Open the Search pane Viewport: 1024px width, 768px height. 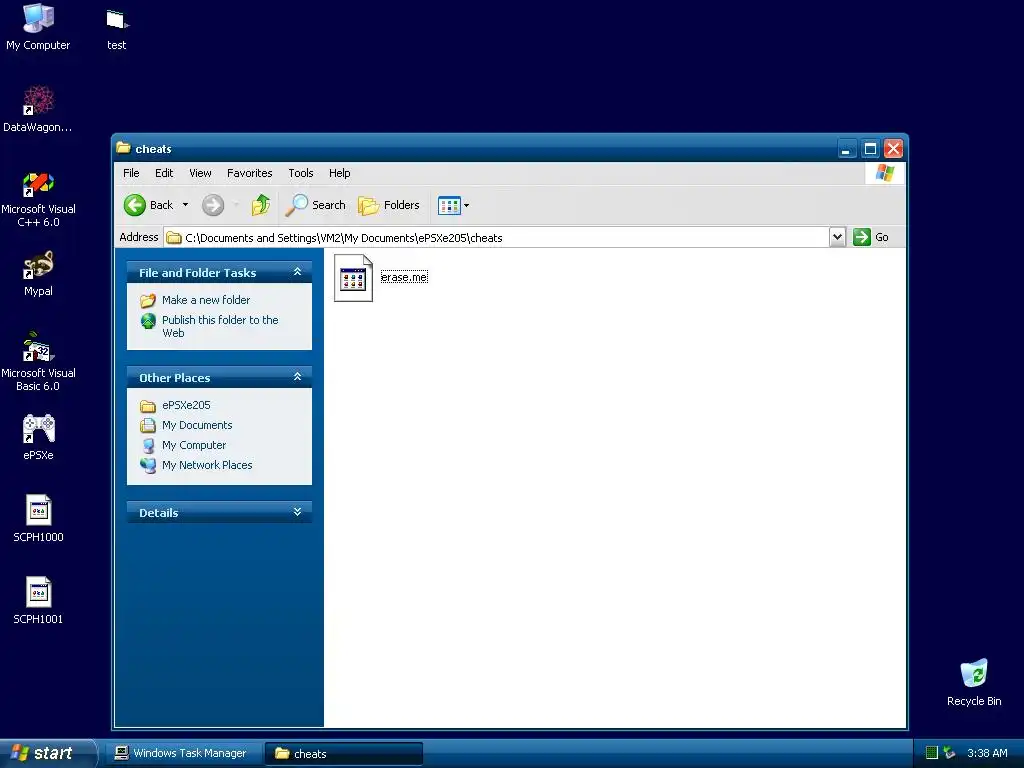click(315, 205)
